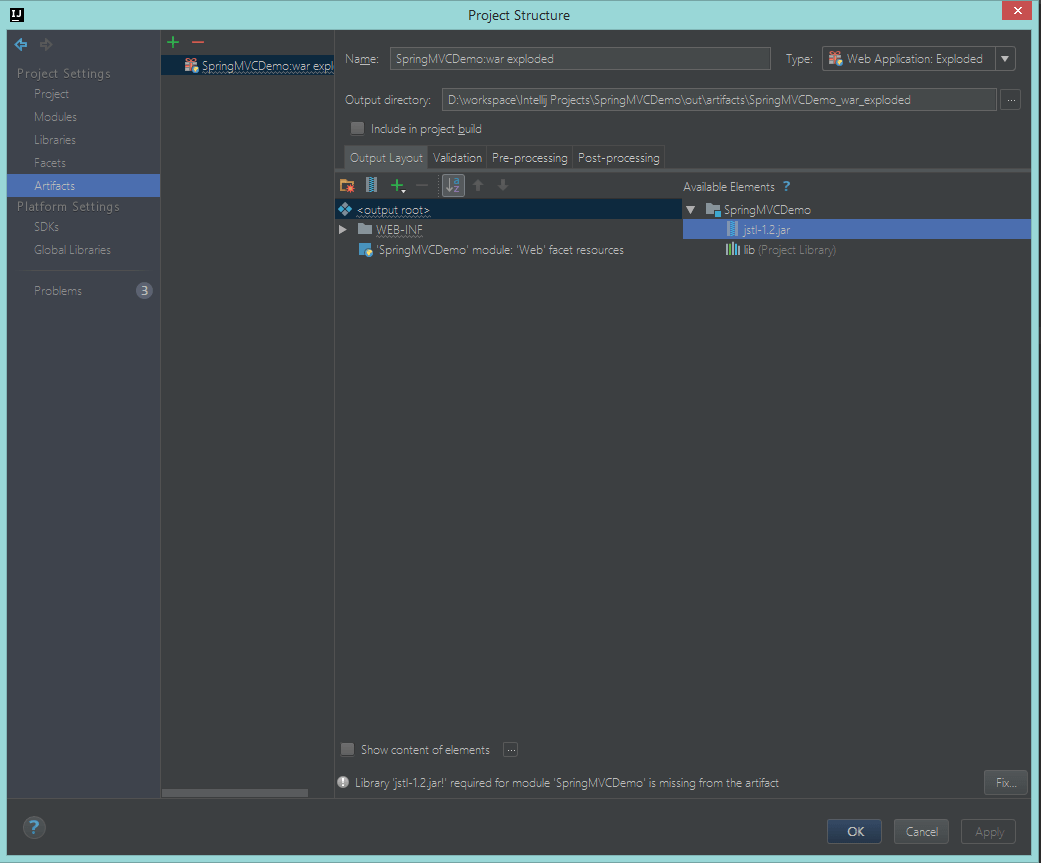Open Project settings page
Screen dimensions: 1041x863
coord(52,94)
